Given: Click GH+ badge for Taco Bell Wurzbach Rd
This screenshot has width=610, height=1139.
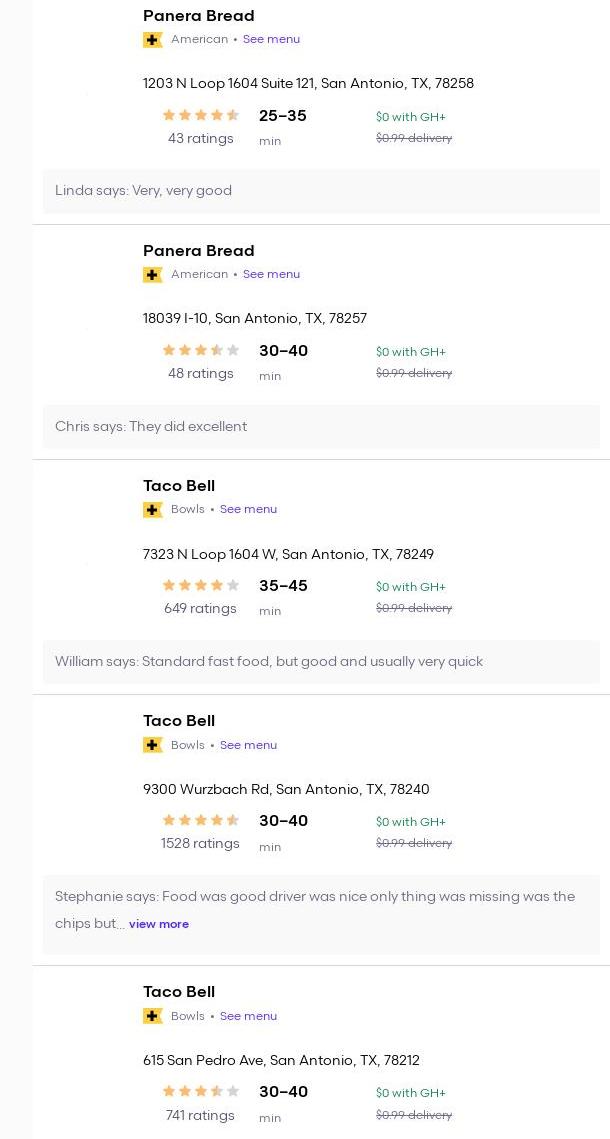Looking at the screenshot, I should point(153,745).
